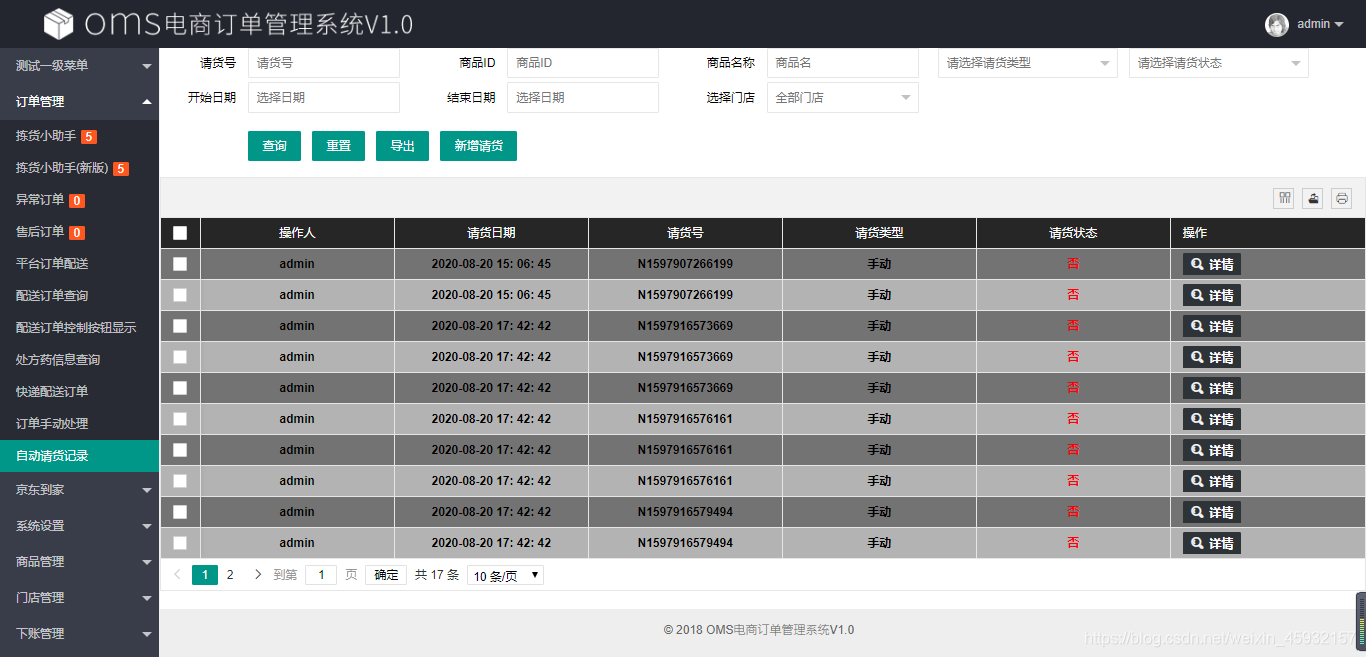Click the OMS box logo icon

pos(61,23)
